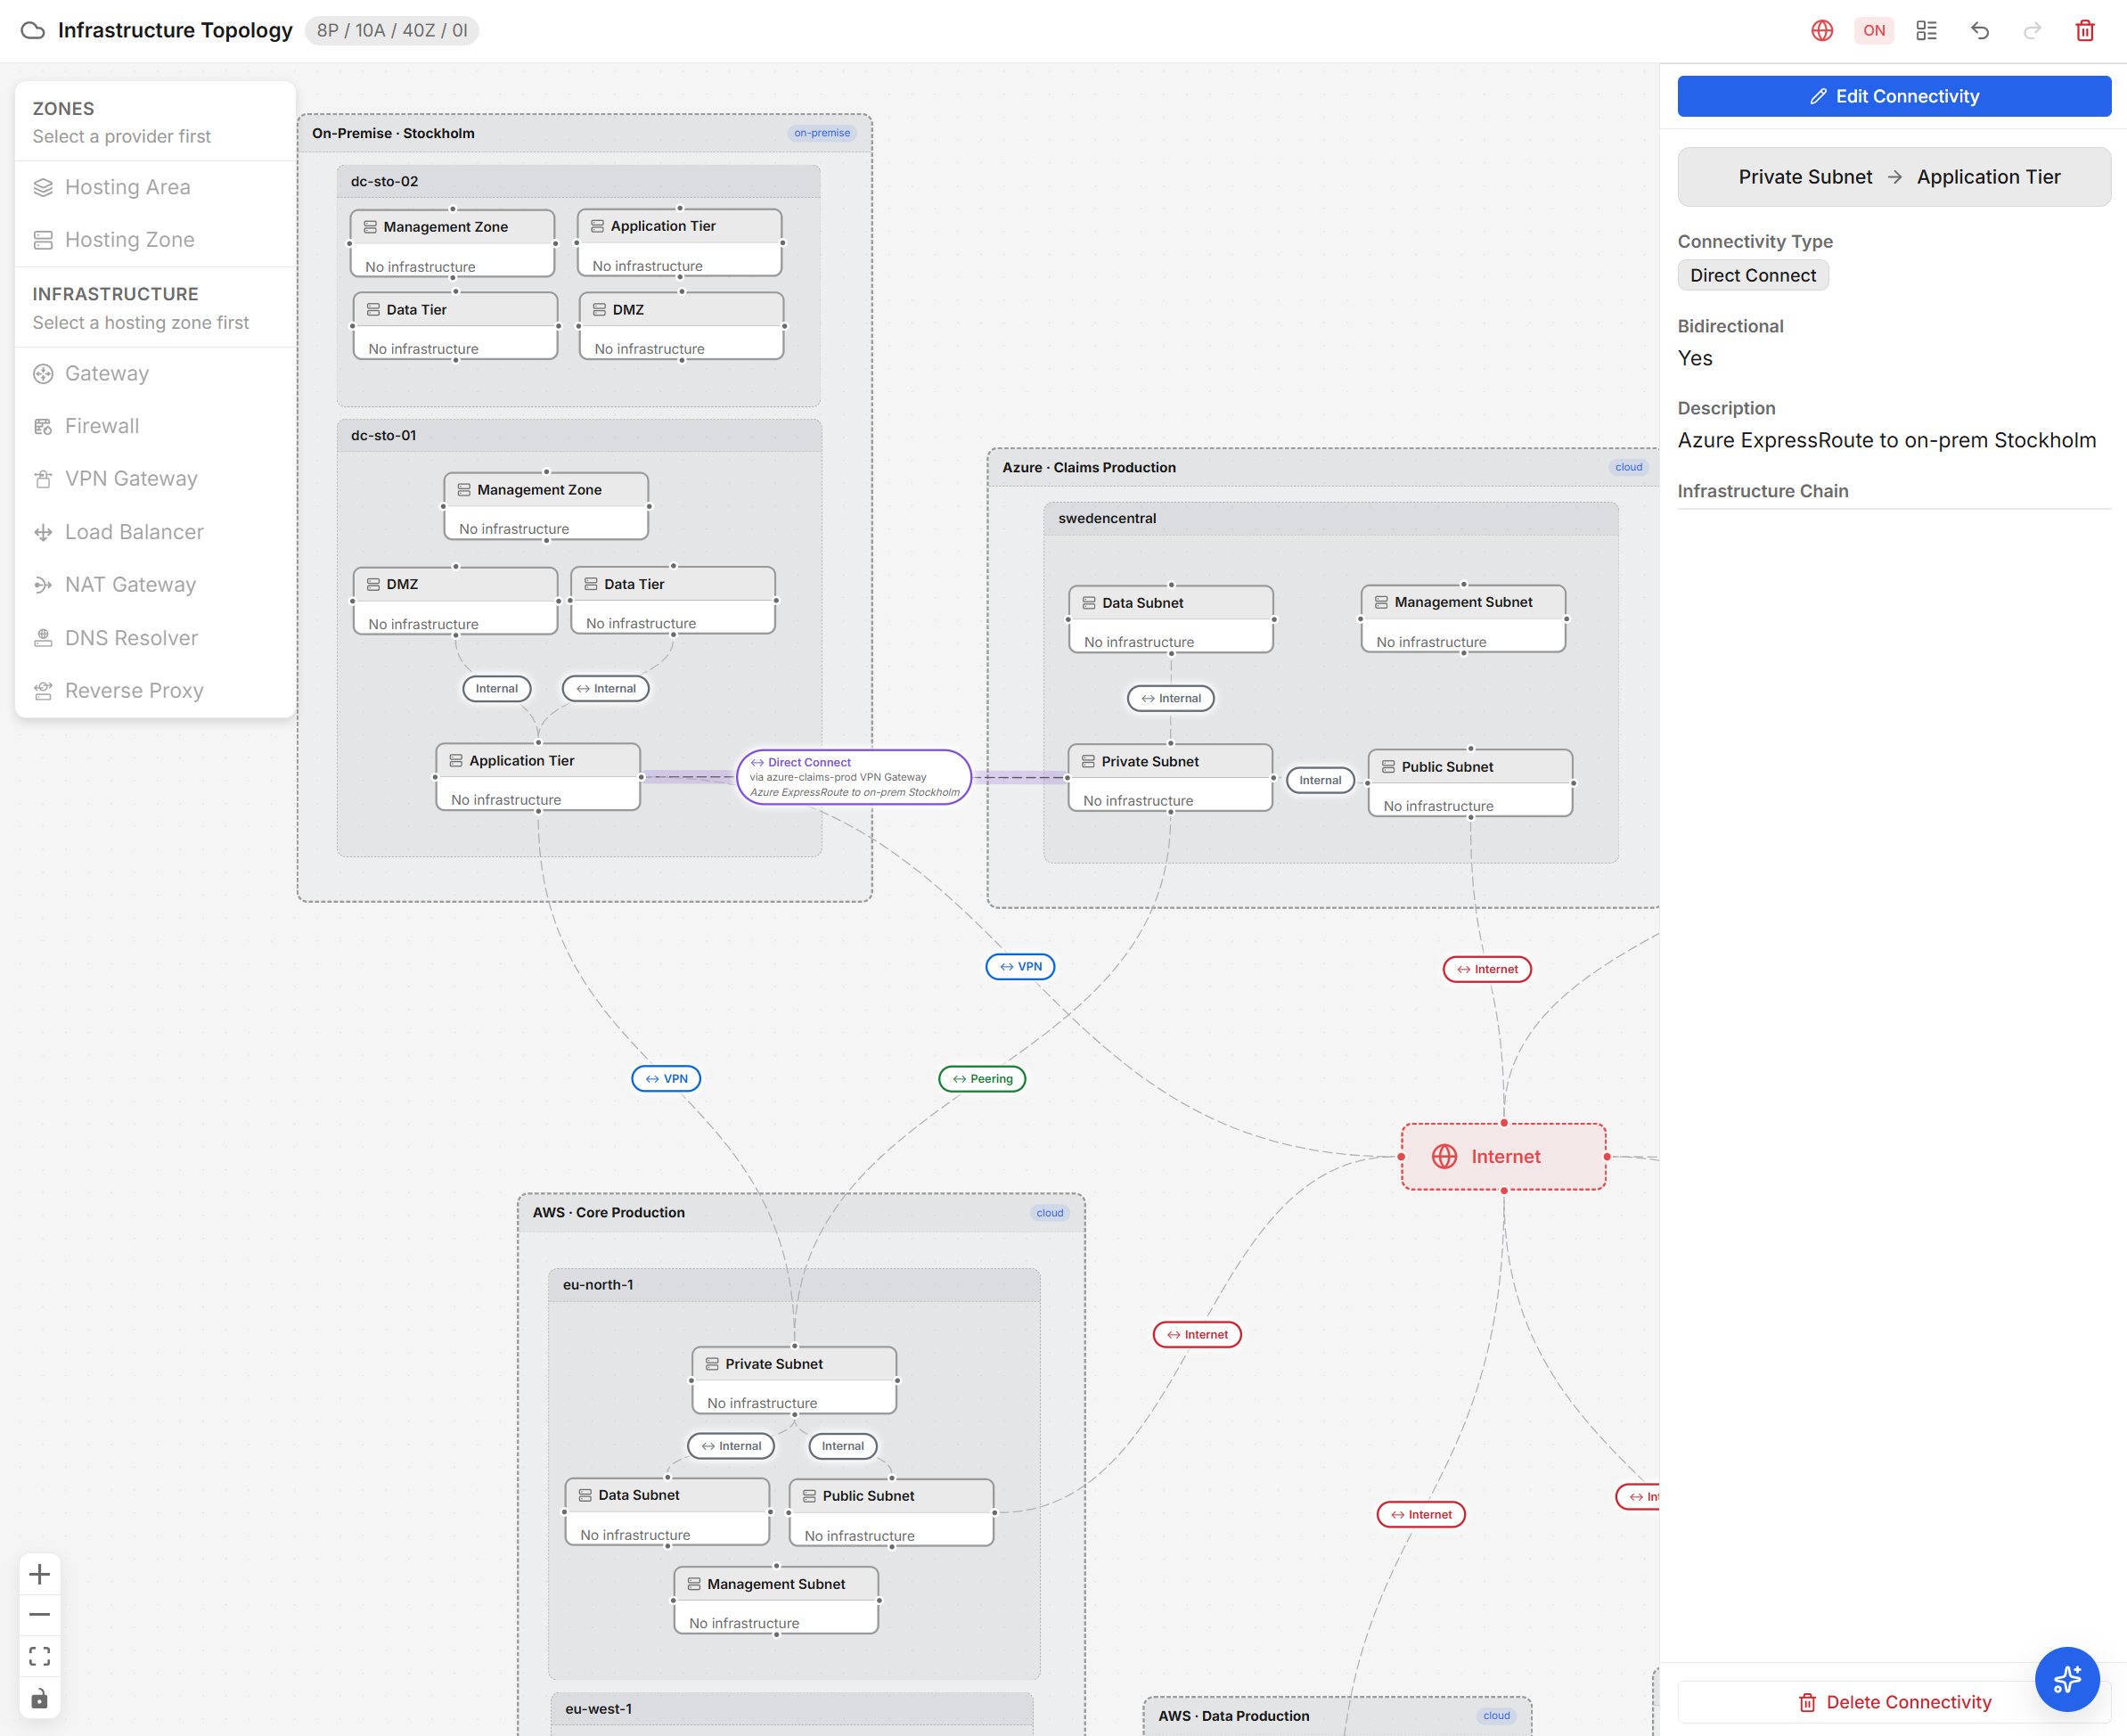This screenshot has height=1736, width=2127.
Task: Click the Direct Connect connectivity type chip
Action: pyautogui.click(x=1753, y=275)
